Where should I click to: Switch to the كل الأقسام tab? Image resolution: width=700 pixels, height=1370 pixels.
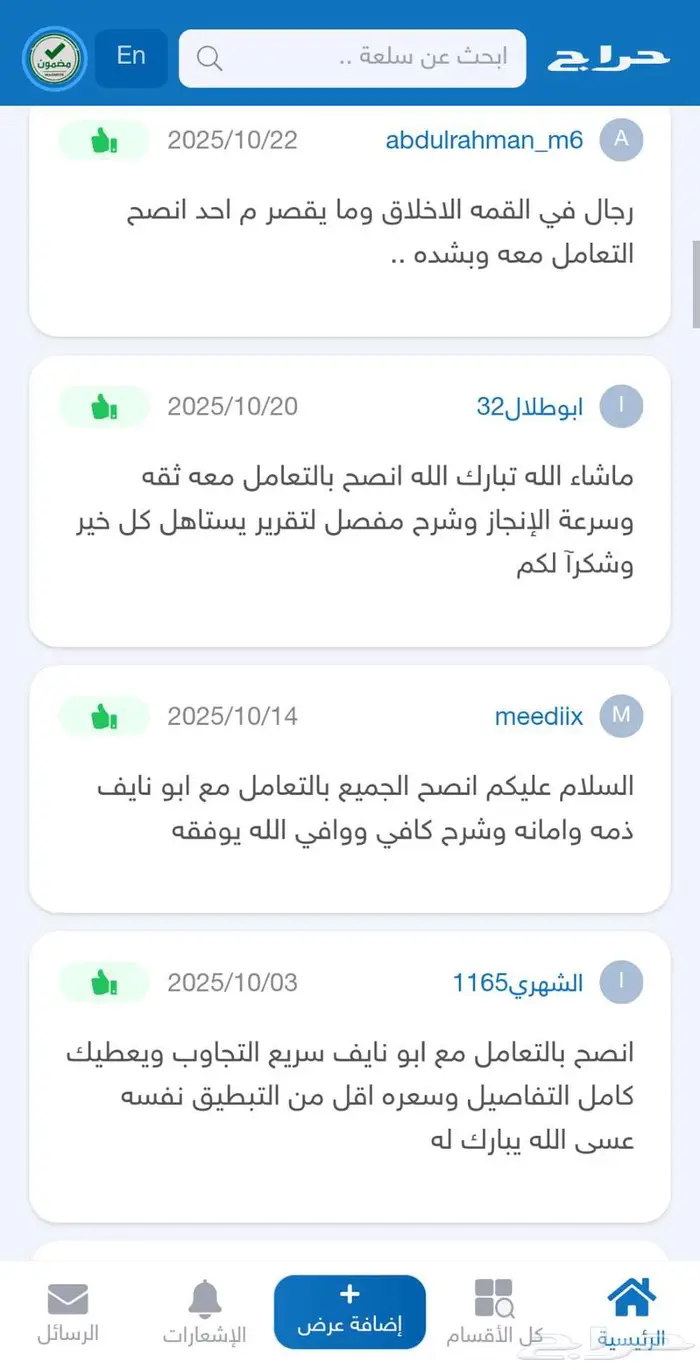489,1310
